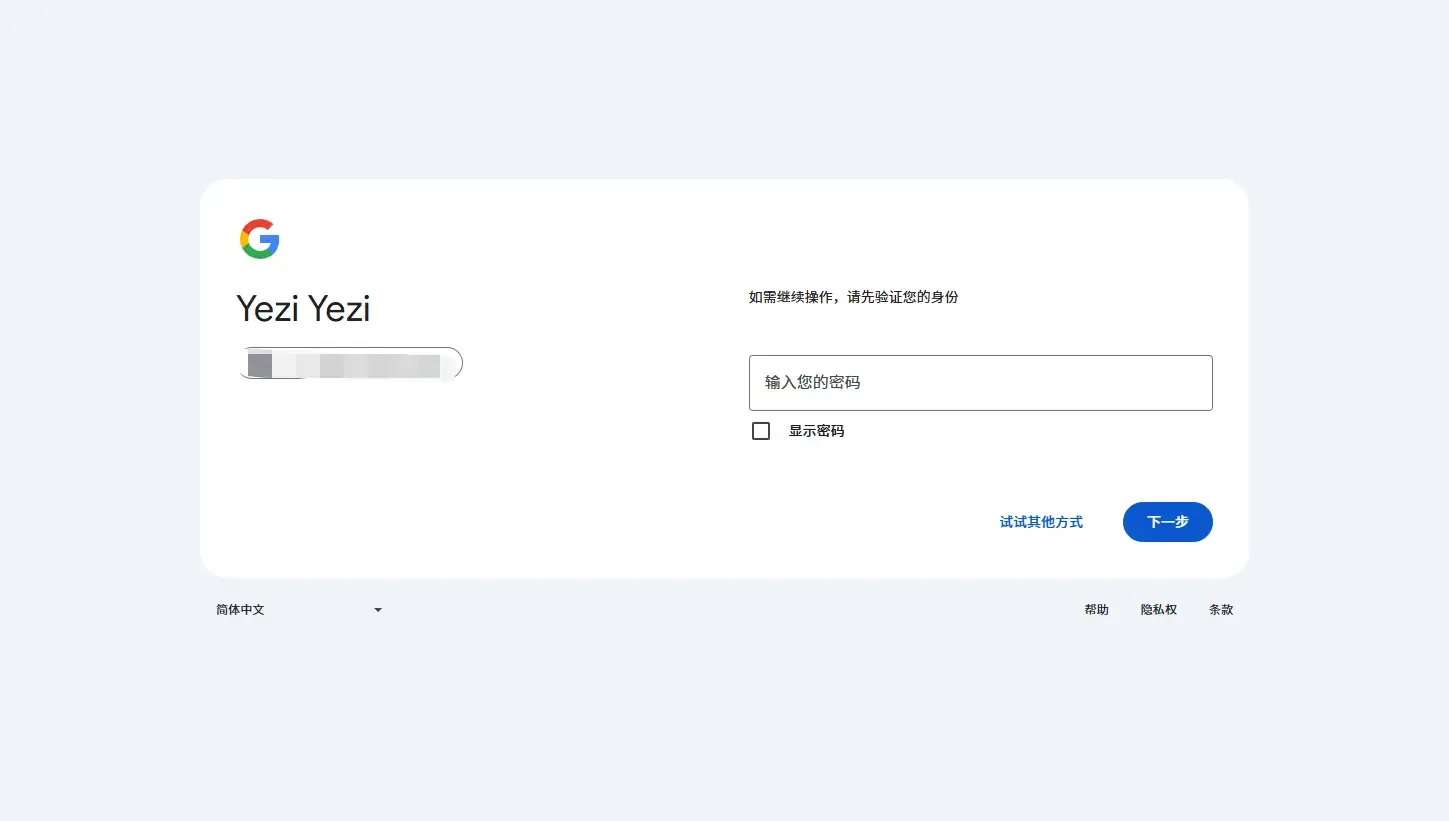This screenshot has height=821, width=1449.
Task: Click the Google logo at the top
Action: point(259,238)
